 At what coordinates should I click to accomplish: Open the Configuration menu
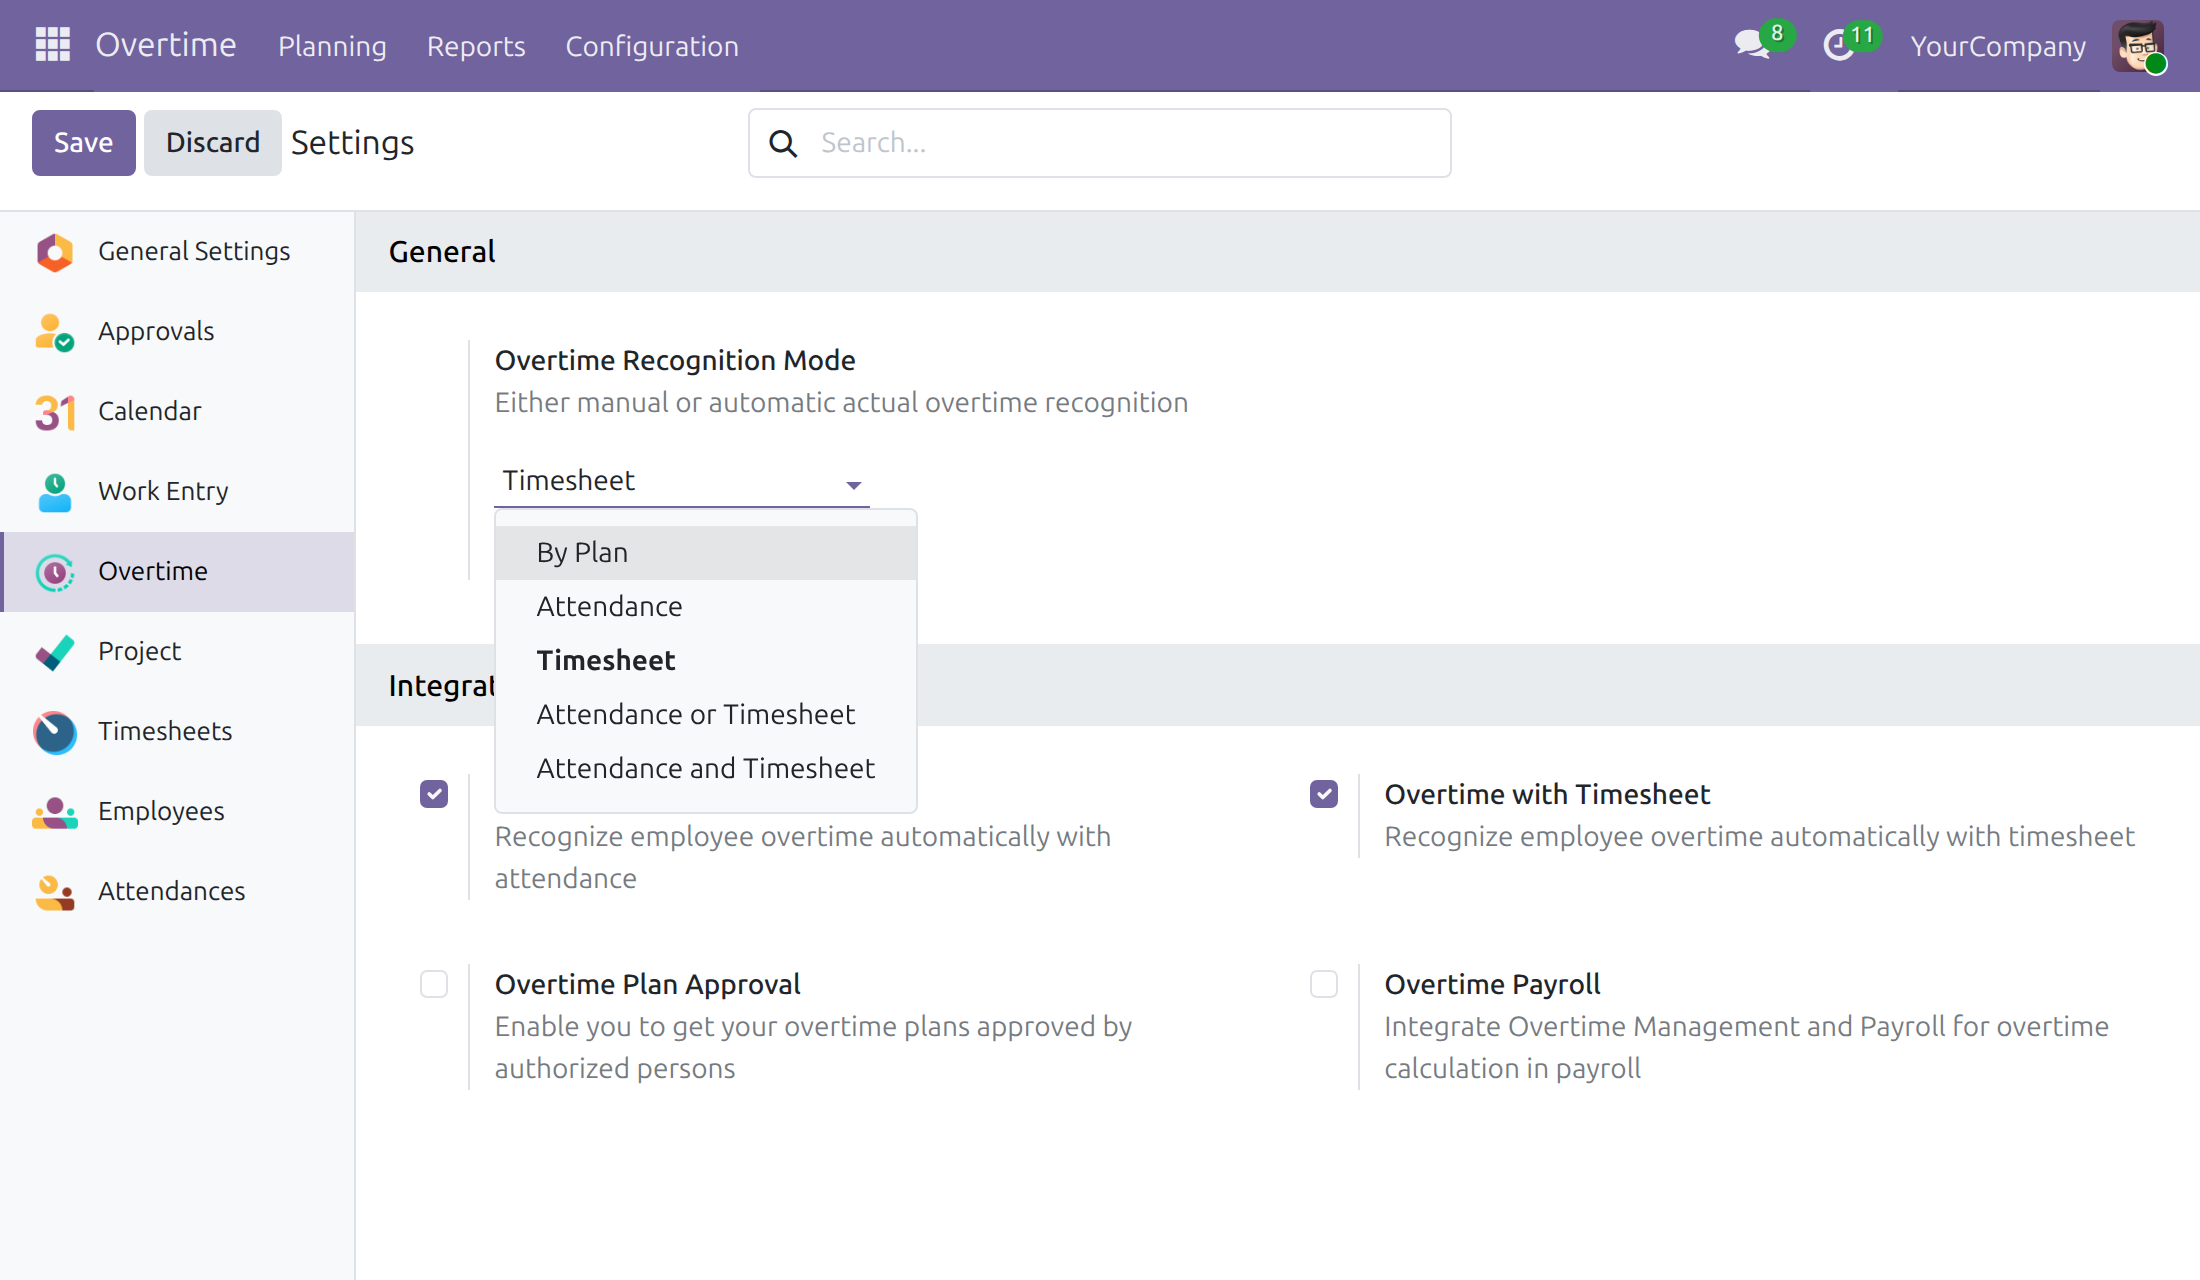point(652,46)
